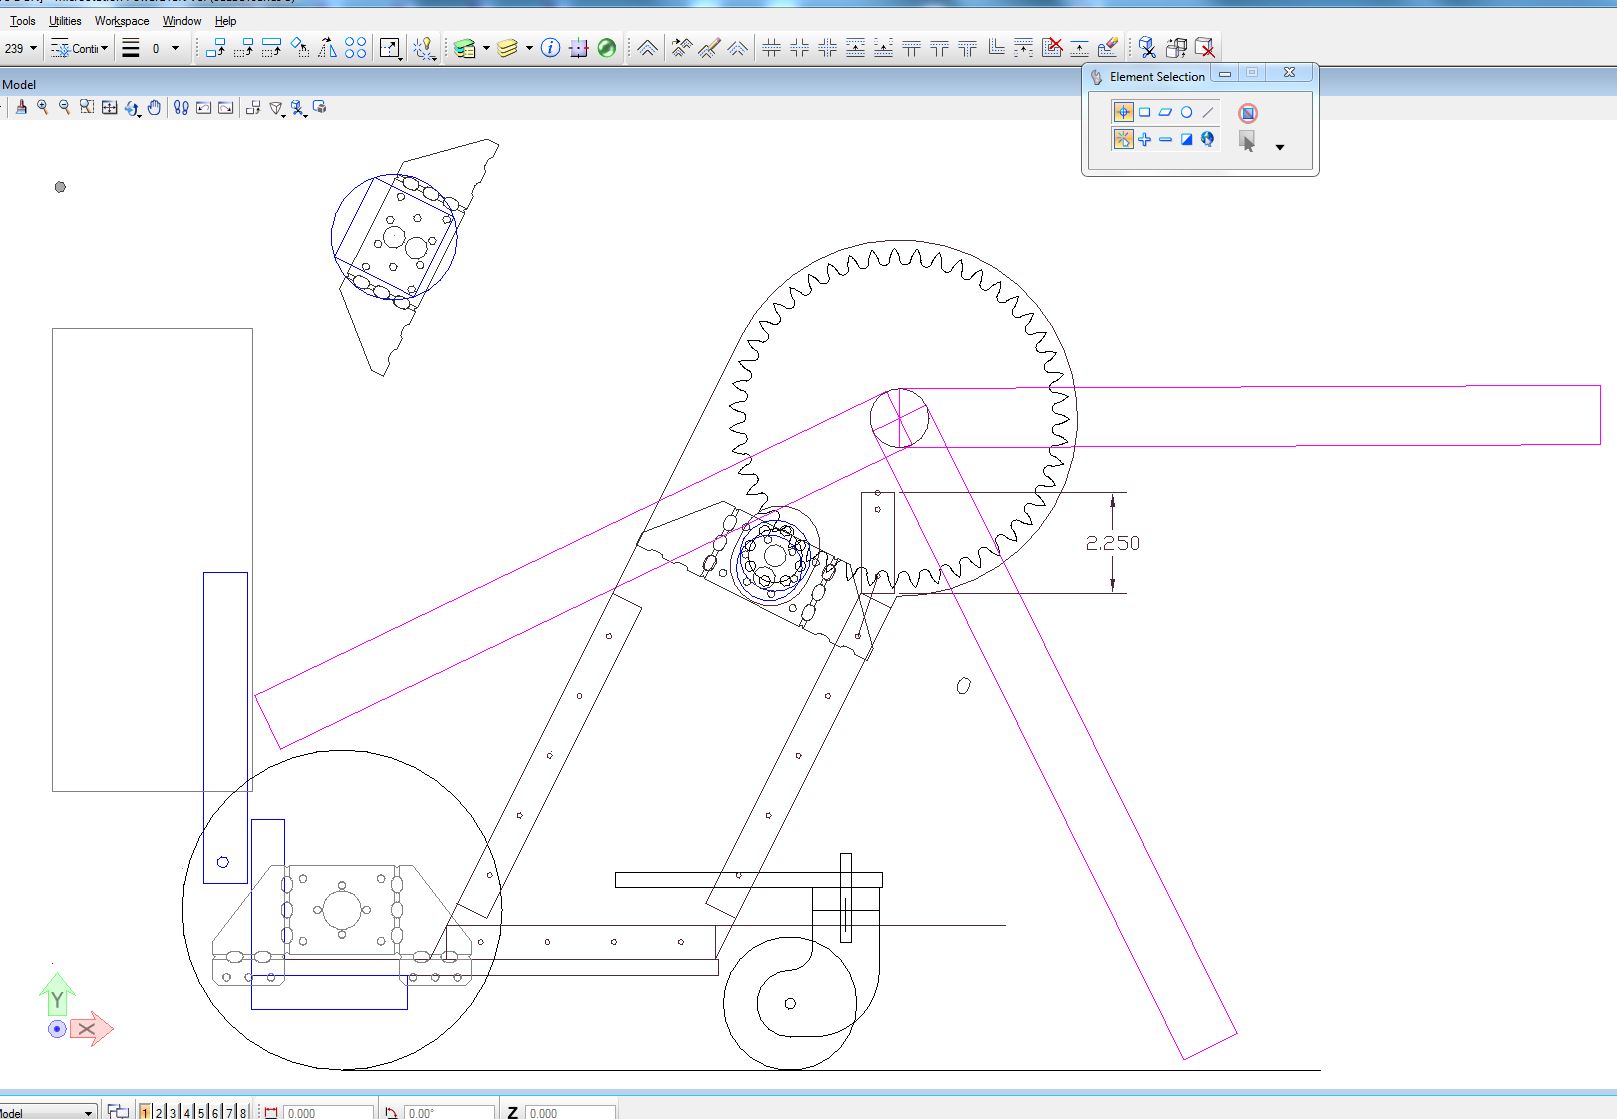Open the line weight 0 dropdown
This screenshot has width=1617, height=1119.
coord(176,48)
